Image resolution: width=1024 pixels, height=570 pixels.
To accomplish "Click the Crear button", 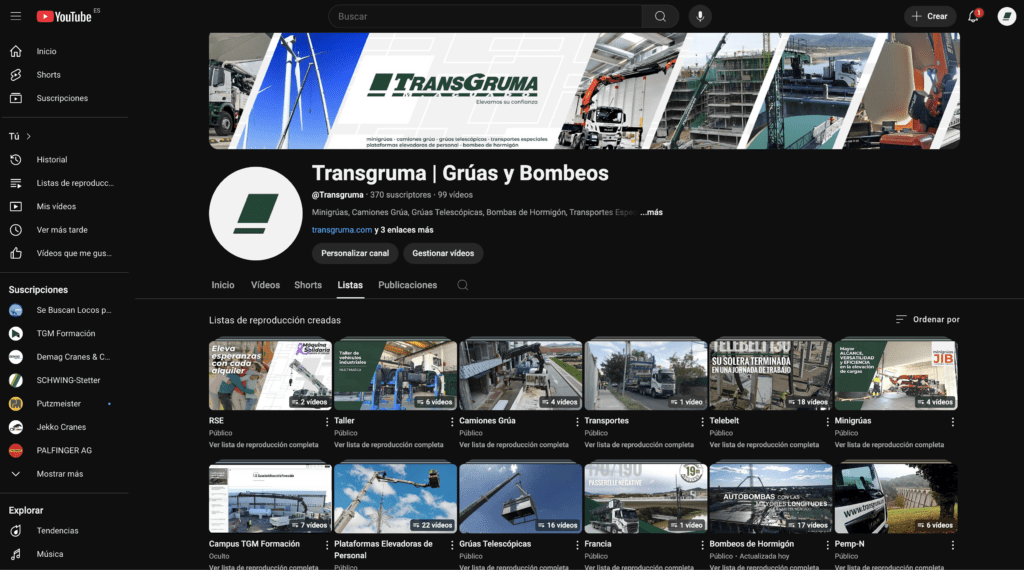I will 930,16.
